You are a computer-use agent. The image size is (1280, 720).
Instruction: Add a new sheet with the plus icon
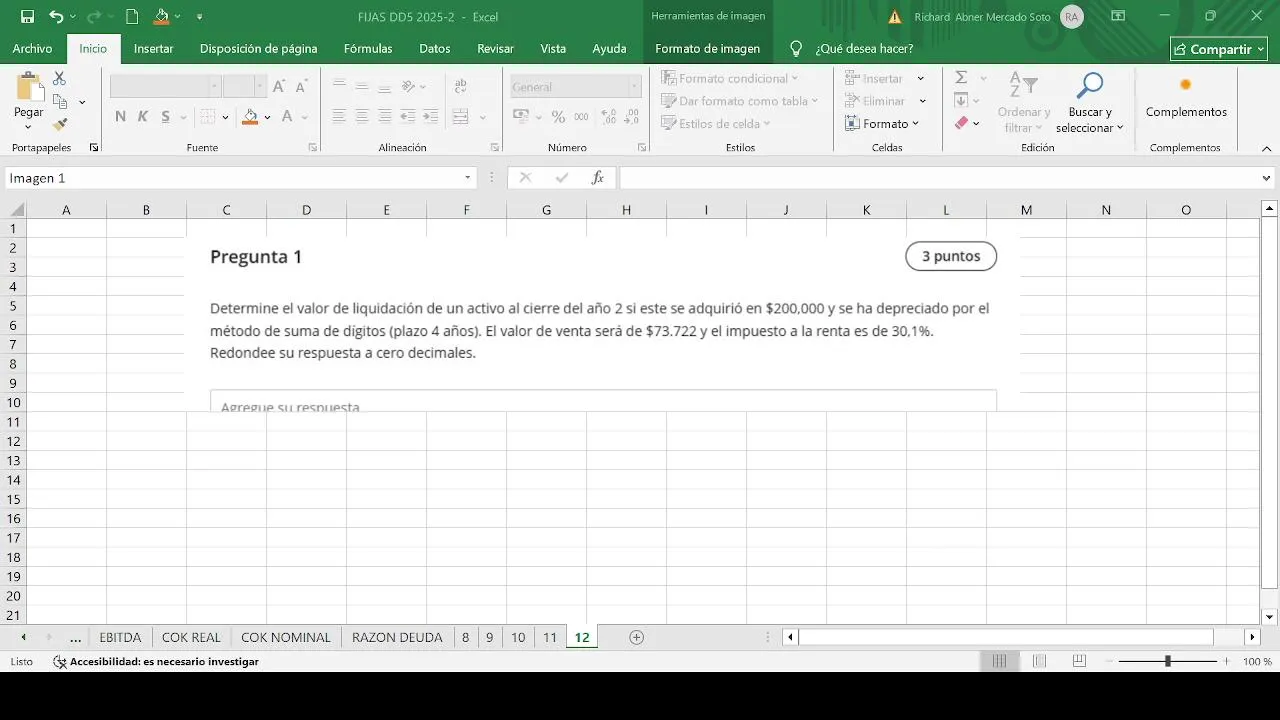click(x=636, y=637)
